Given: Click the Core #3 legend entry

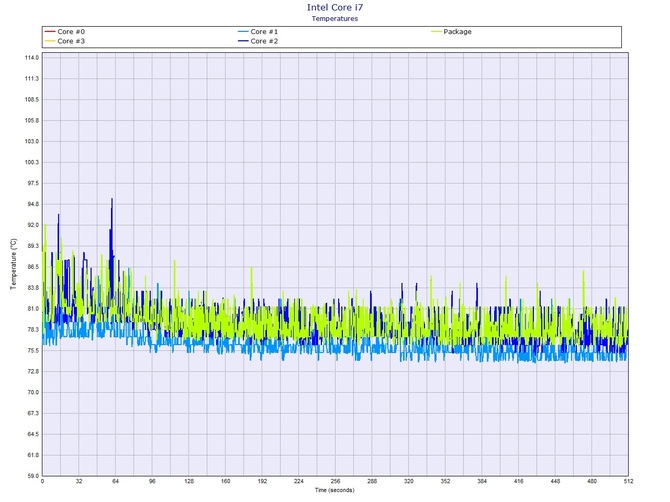Looking at the screenshot, I should (x=65, y=41).
